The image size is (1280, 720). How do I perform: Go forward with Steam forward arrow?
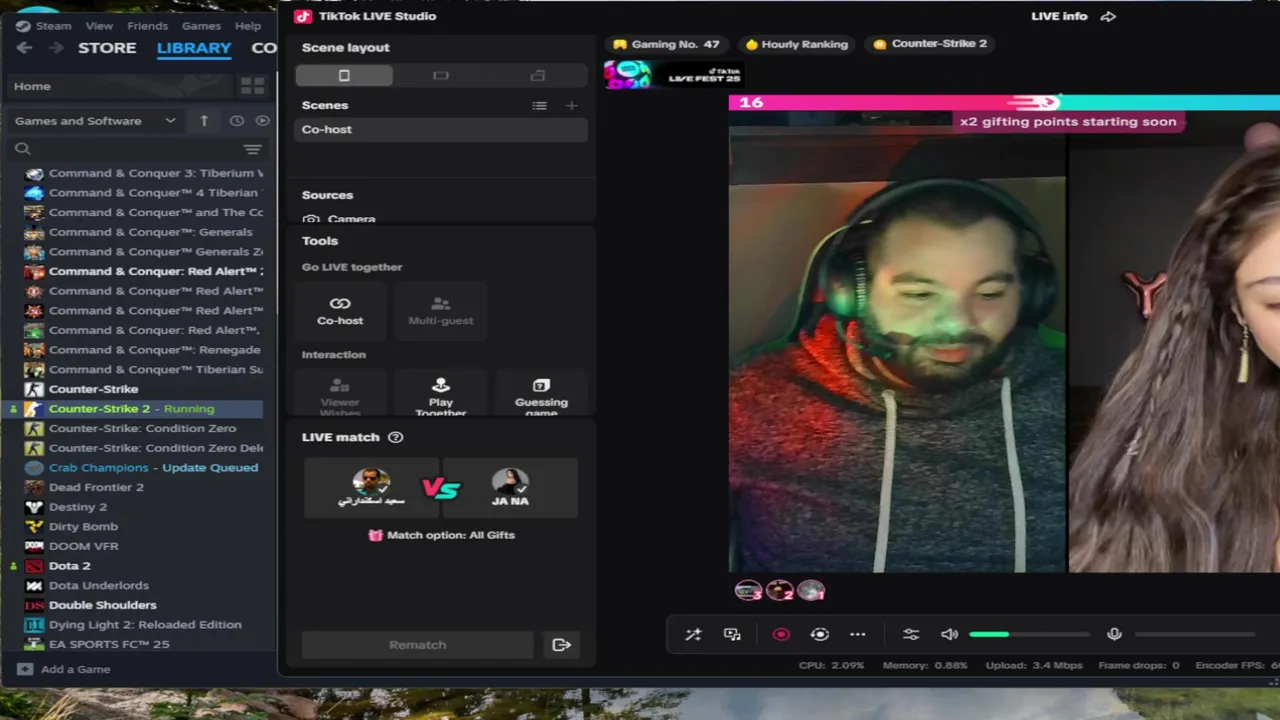56,48
